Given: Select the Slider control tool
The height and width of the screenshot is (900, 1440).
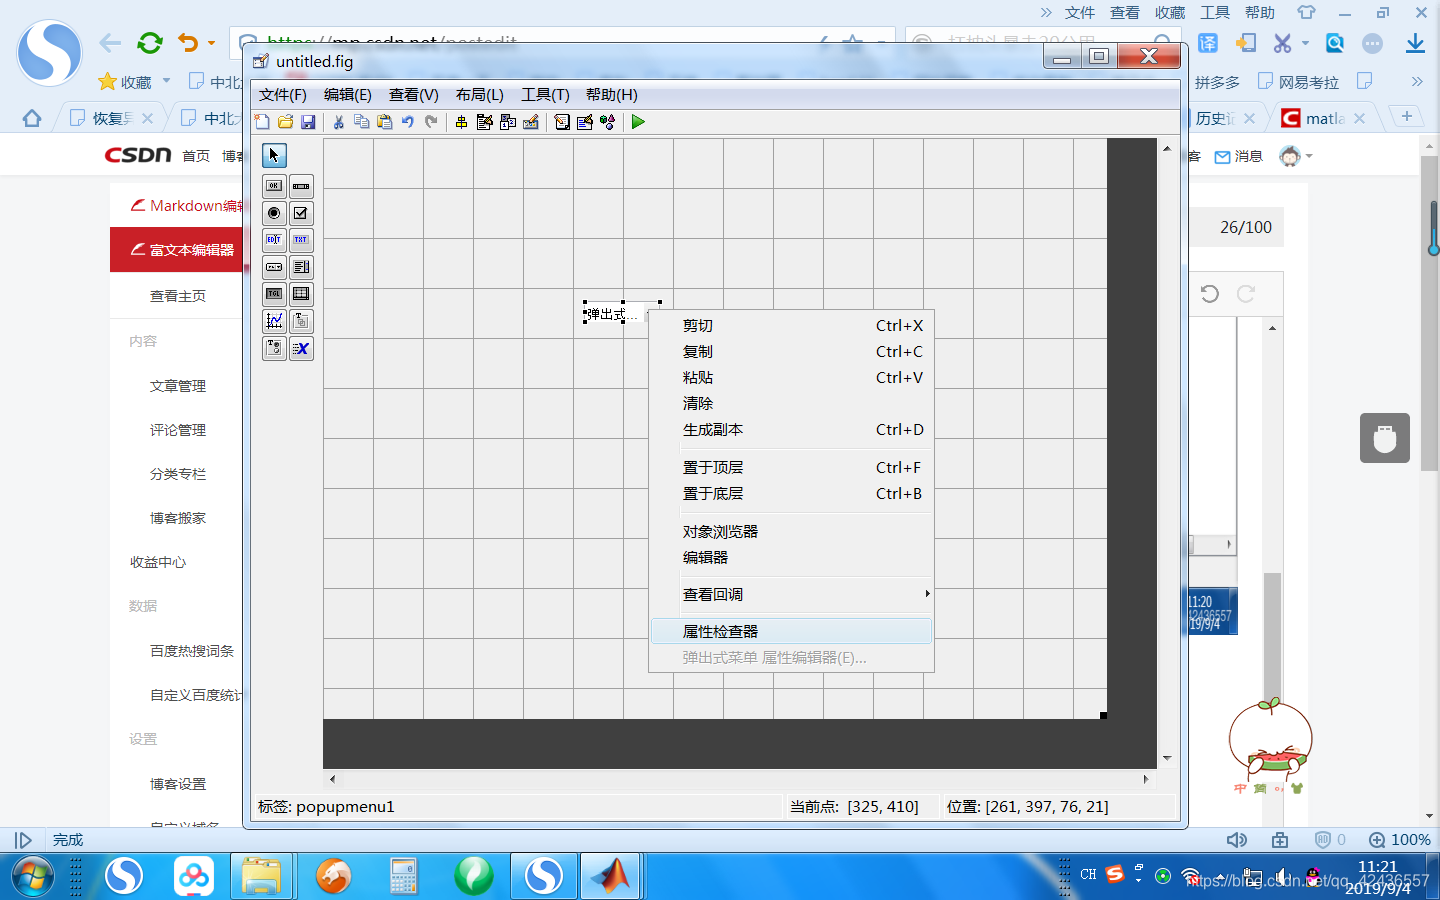Looking at the screenshot, I should 301,186.
